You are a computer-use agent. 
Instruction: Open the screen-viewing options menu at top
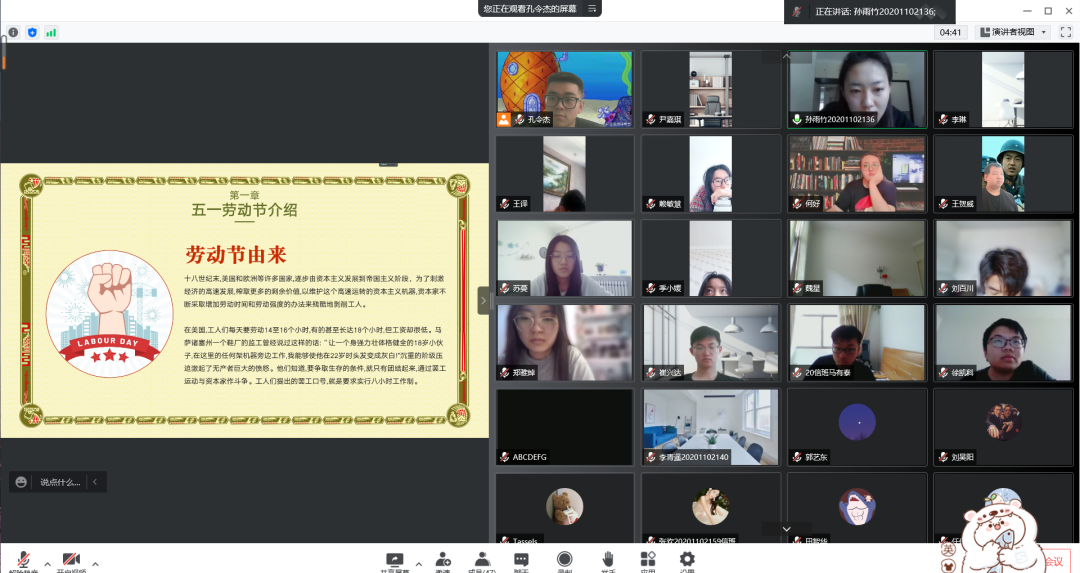pyautogui.click(x=593, y=9)
